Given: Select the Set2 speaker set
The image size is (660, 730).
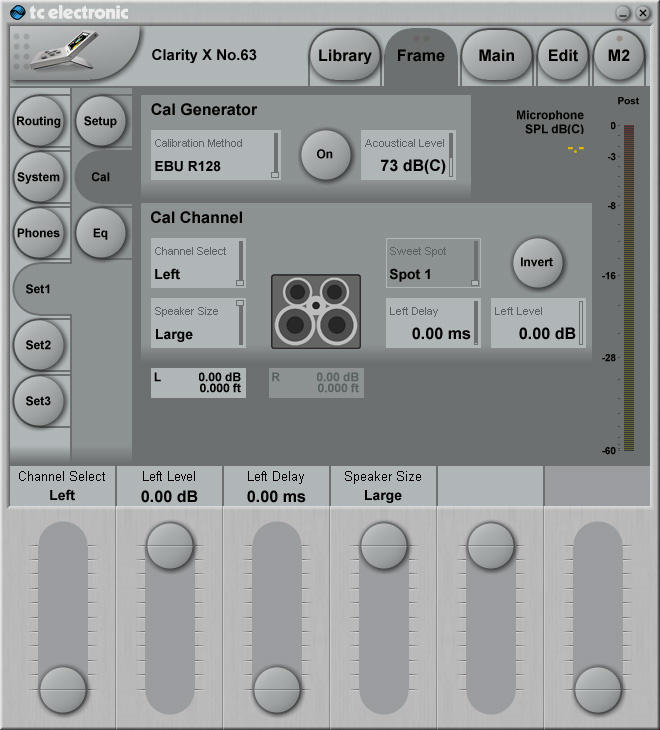Looking at the screenshot, I should coord(39,345).
